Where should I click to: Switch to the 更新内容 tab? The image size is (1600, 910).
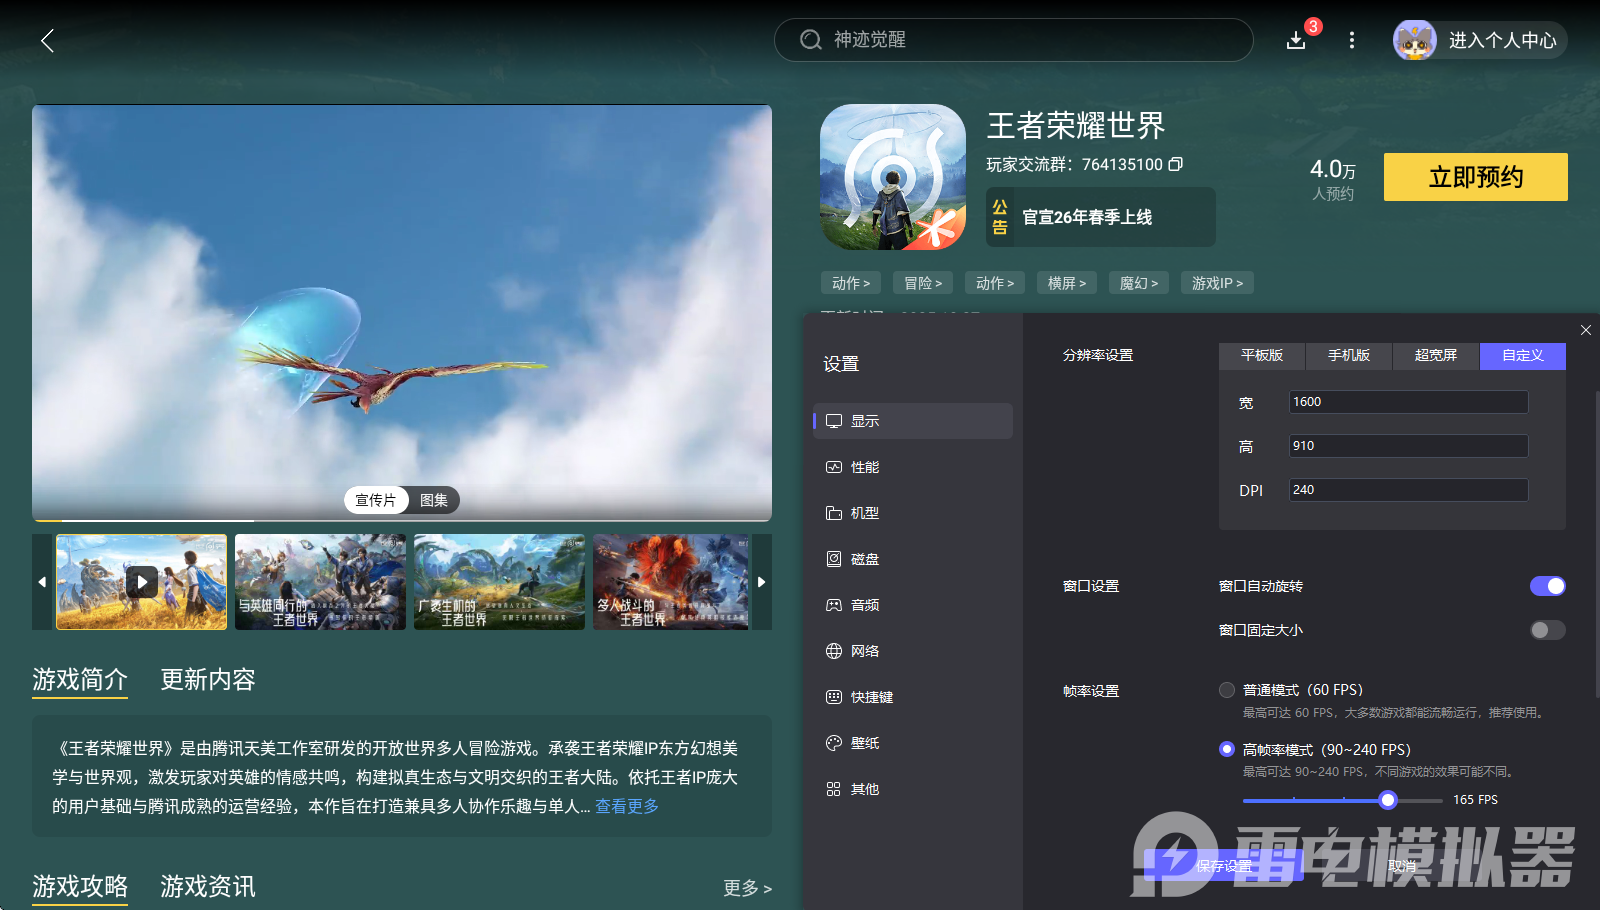208,680
